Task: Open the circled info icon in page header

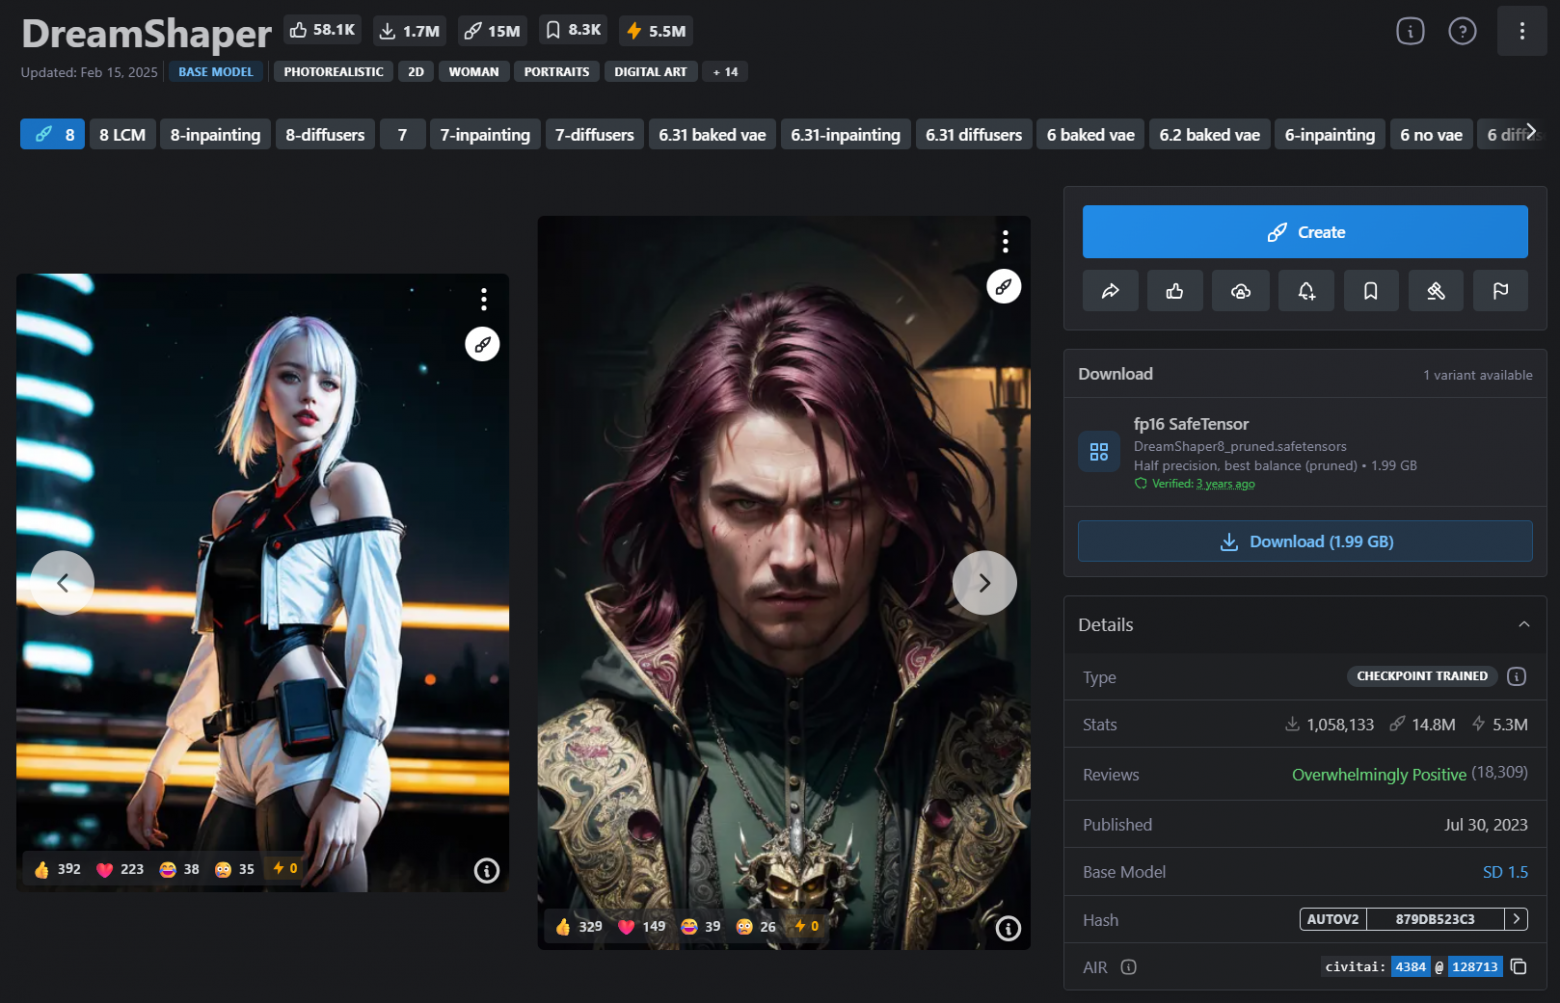Action: click(x=1410, y=31)
